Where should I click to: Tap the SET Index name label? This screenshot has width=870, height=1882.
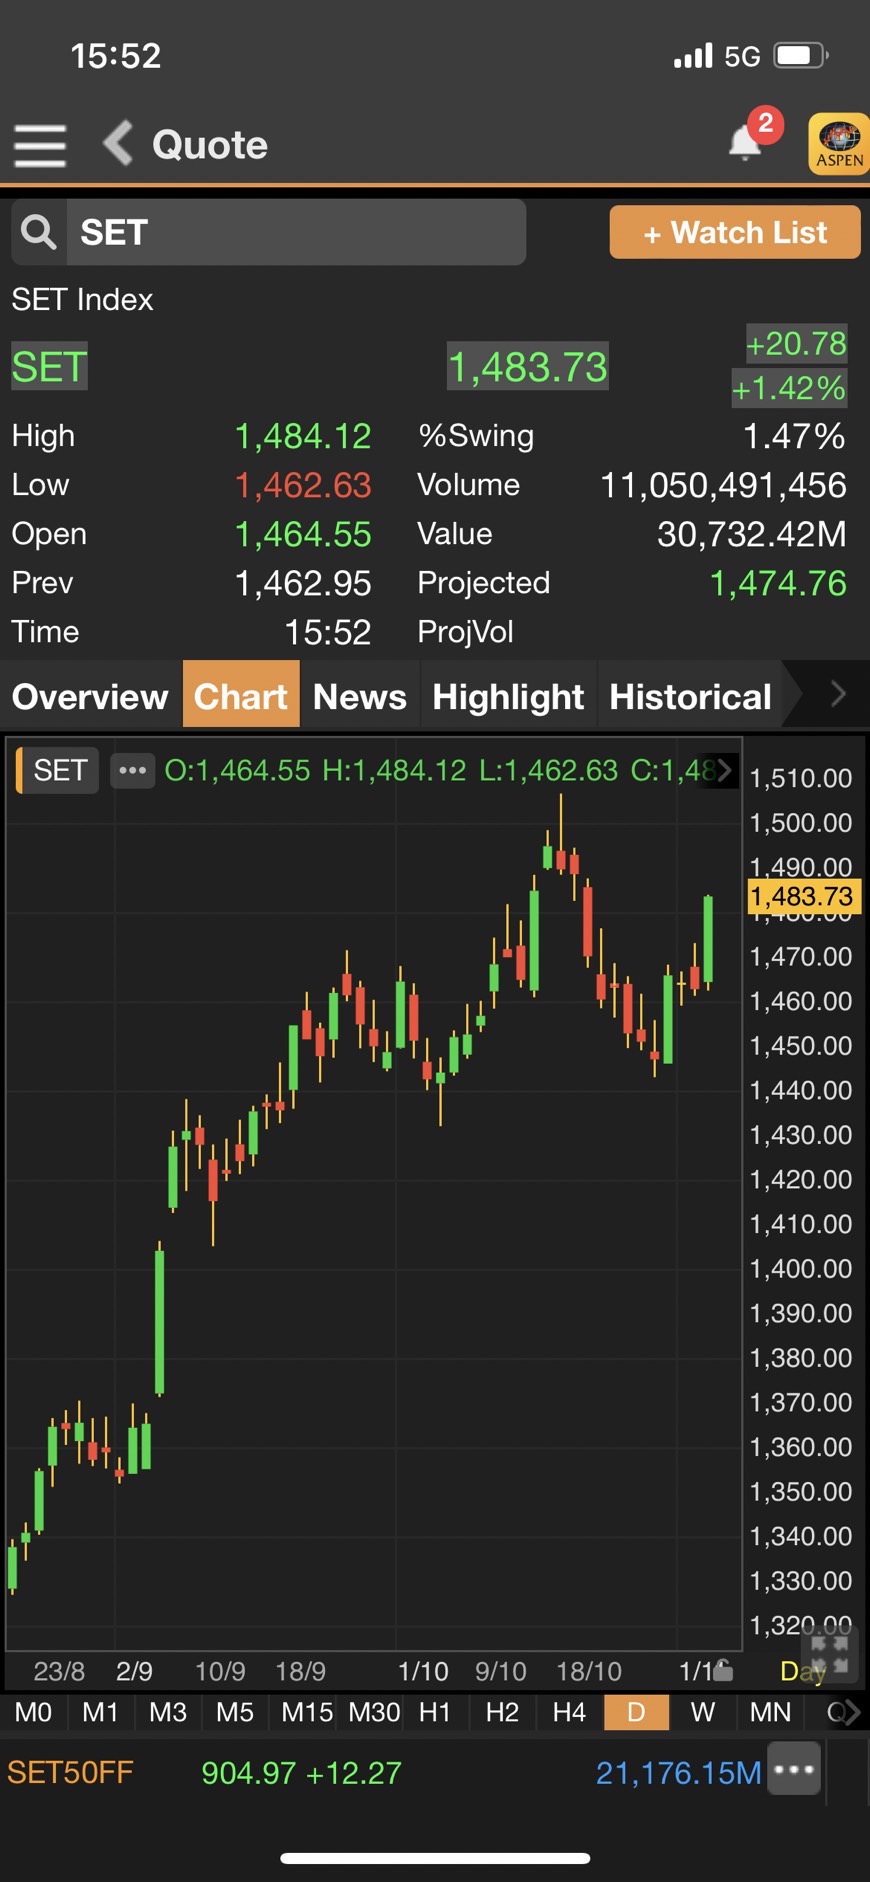(x=82, y=300)
